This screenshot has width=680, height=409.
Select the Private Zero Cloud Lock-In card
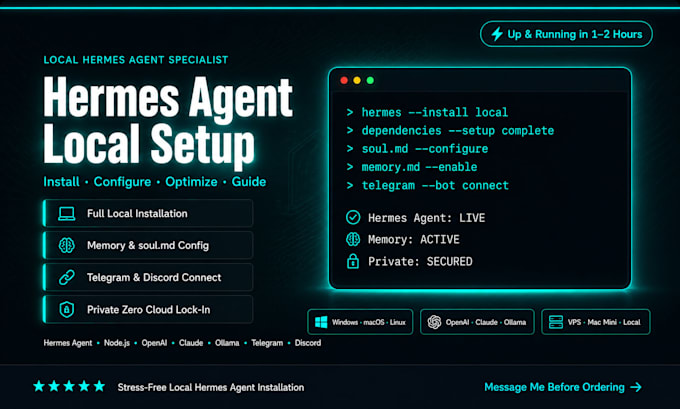(x=148, y=310)
